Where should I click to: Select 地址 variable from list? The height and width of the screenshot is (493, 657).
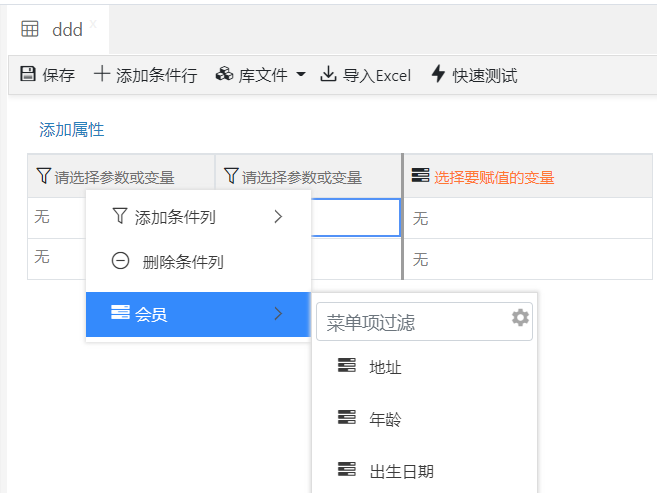[385, 367]
